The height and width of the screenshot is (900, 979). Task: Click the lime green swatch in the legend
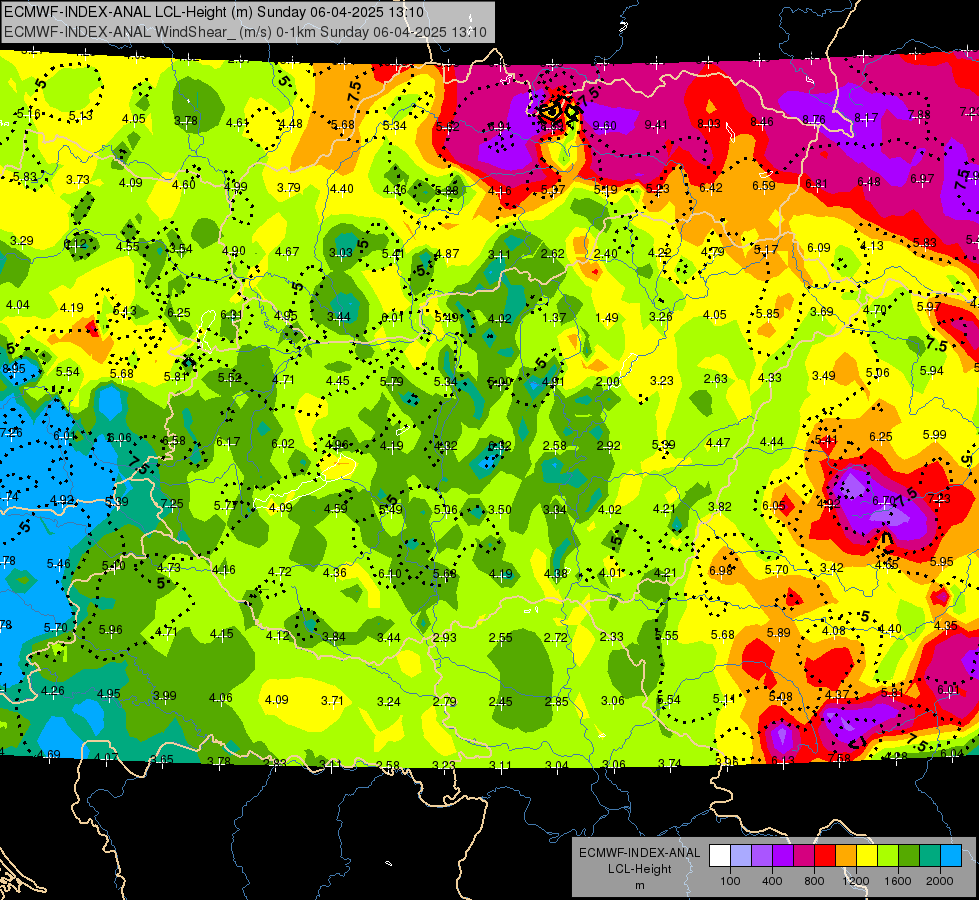point(888,856)
